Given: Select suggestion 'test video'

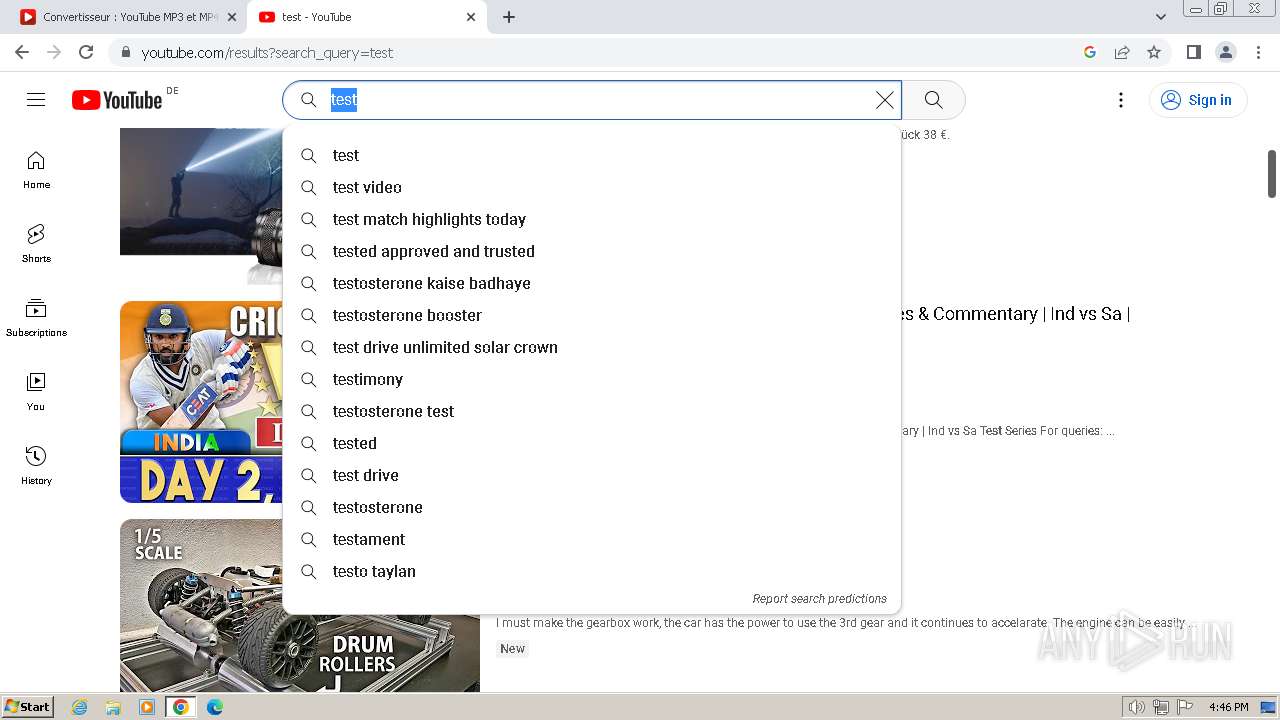Looking at the screenshot, I should 592,187.
